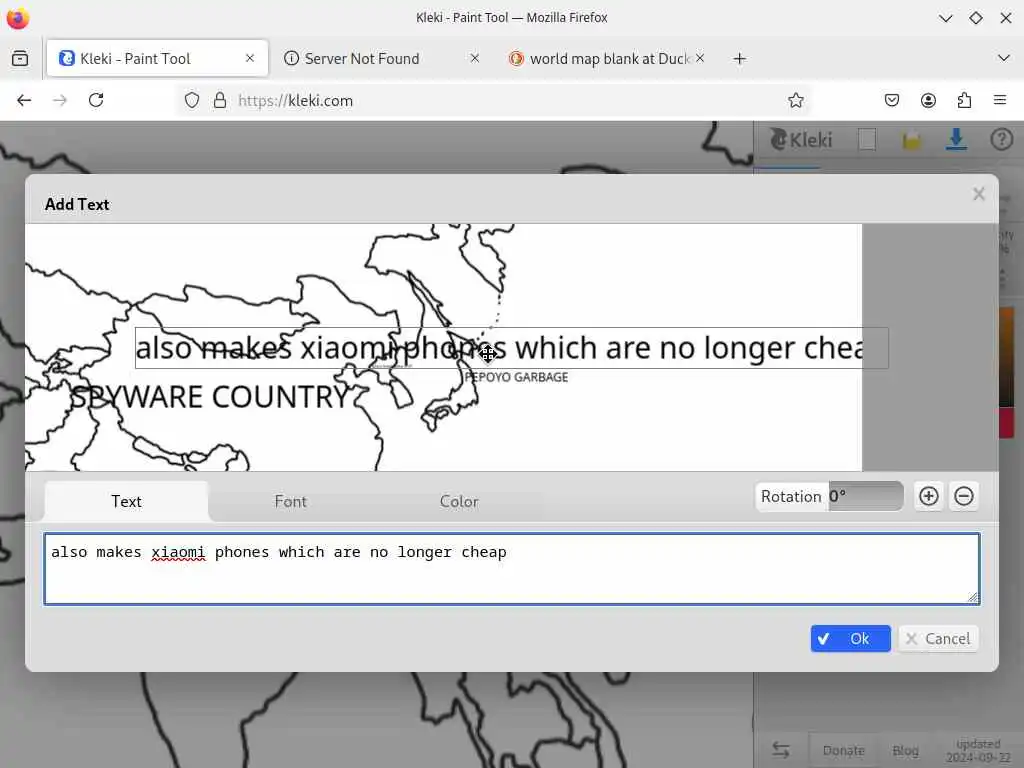The height and width of the screenshot is (768, 1024).
Task: Close the Add Text dialog with X
Action: [978, 194]
